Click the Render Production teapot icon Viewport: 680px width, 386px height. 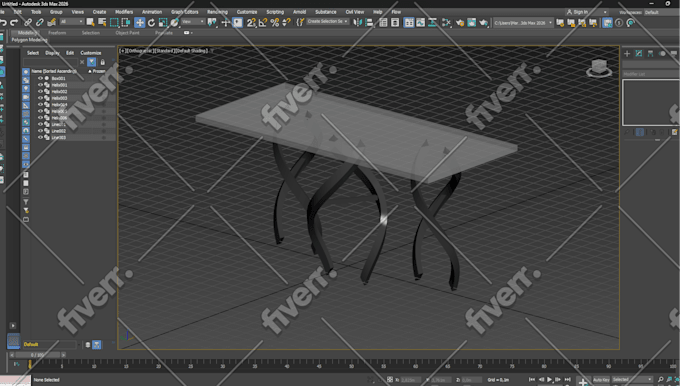point(483,22)
